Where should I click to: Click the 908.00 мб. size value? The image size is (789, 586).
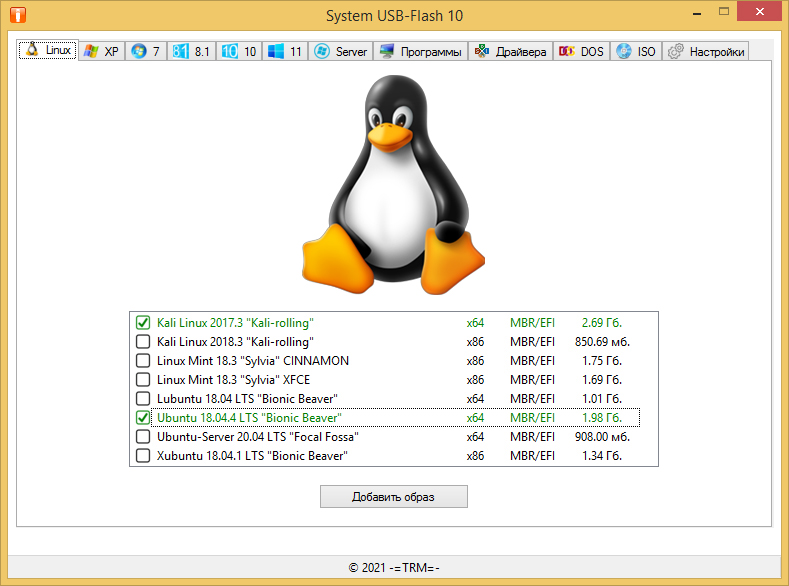[x=602, y=437]
